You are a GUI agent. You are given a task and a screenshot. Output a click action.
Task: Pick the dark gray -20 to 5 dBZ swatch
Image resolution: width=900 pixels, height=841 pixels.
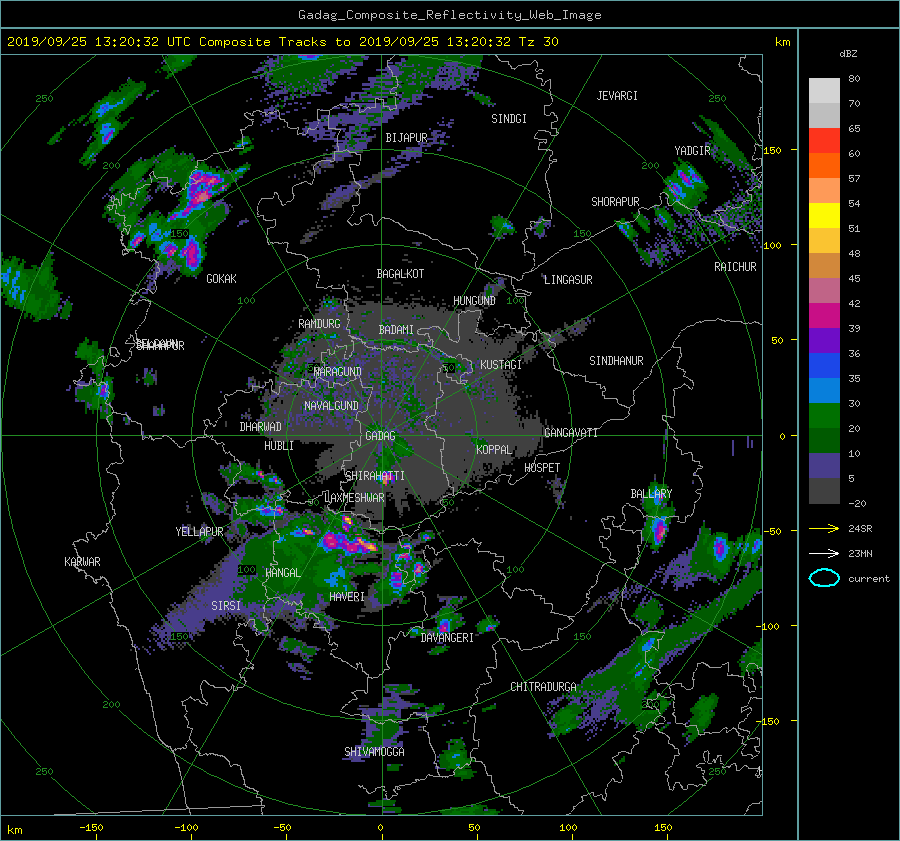pyautogui.click(x=824, y=491)
